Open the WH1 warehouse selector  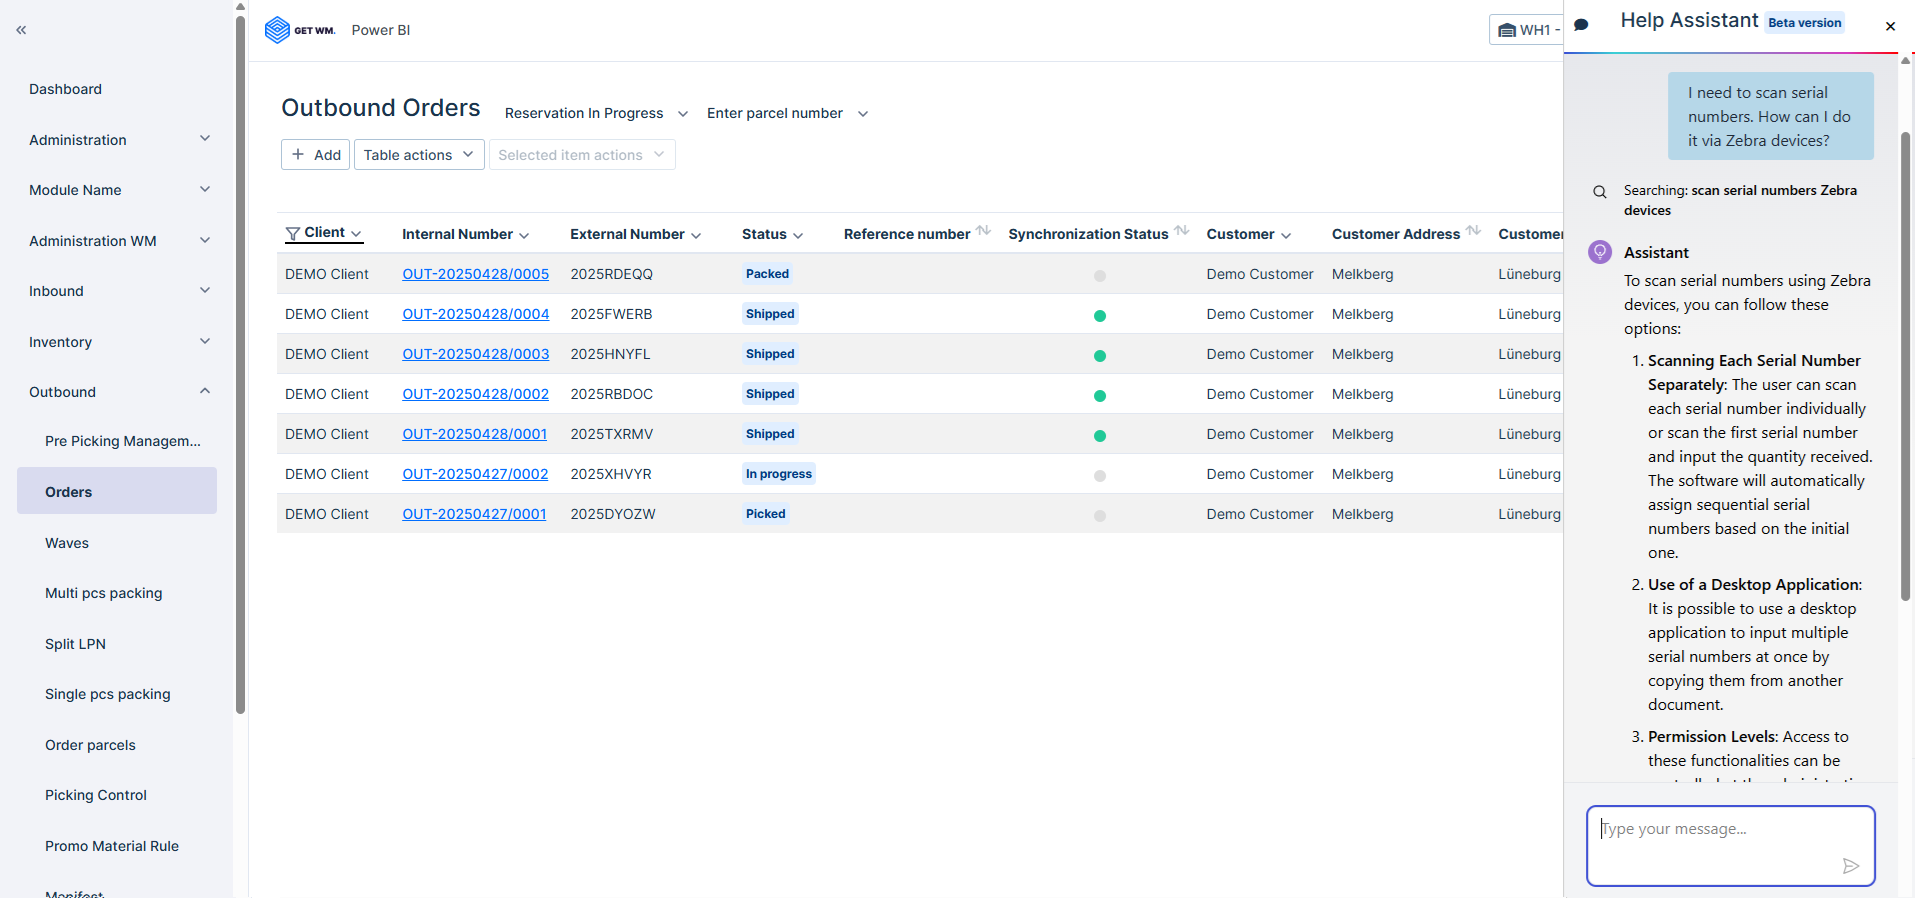click(x=1528, y=30)
